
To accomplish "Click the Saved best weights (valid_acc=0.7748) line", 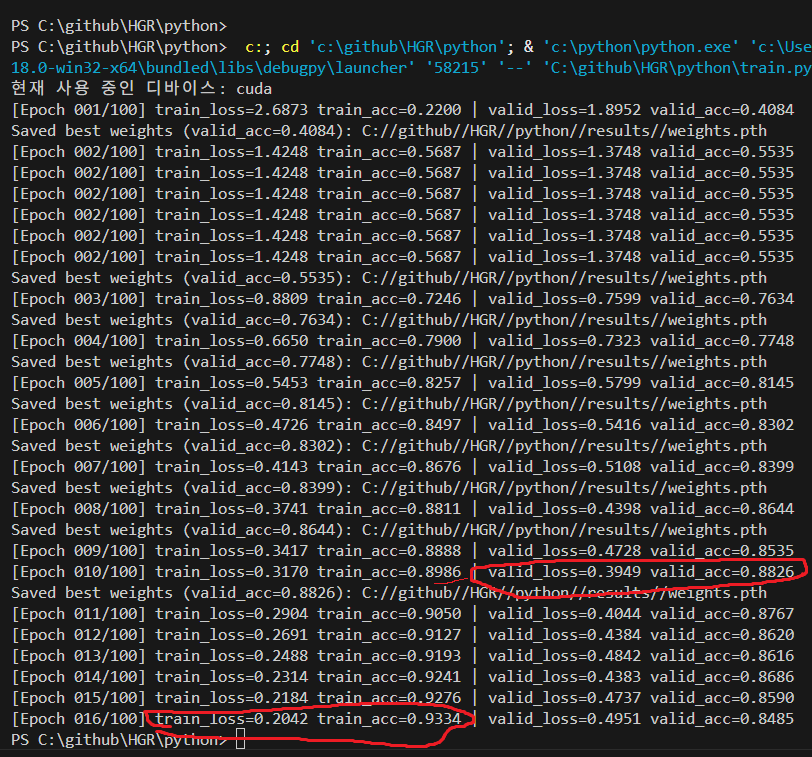I will point(389,362).
